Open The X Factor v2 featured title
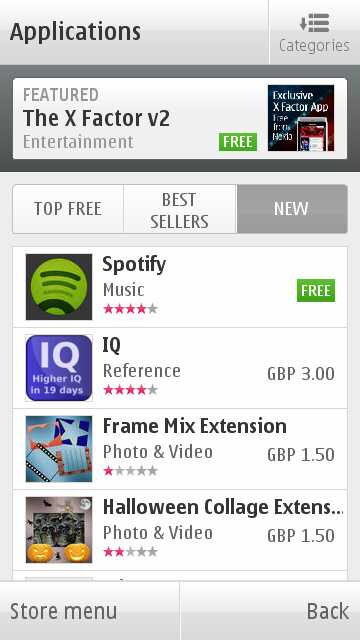The width and height of the screenshot is (360, 640). coord(96,118)
